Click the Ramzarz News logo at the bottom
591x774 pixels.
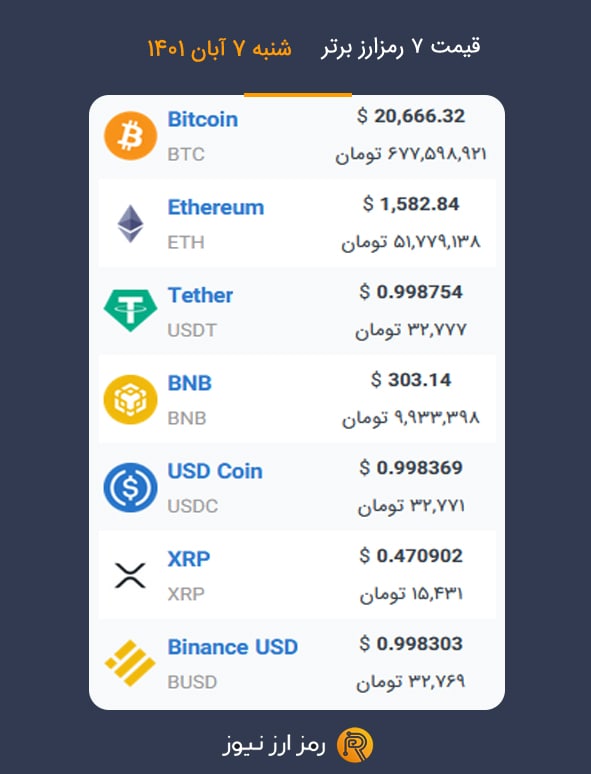[x=355, y=745]
